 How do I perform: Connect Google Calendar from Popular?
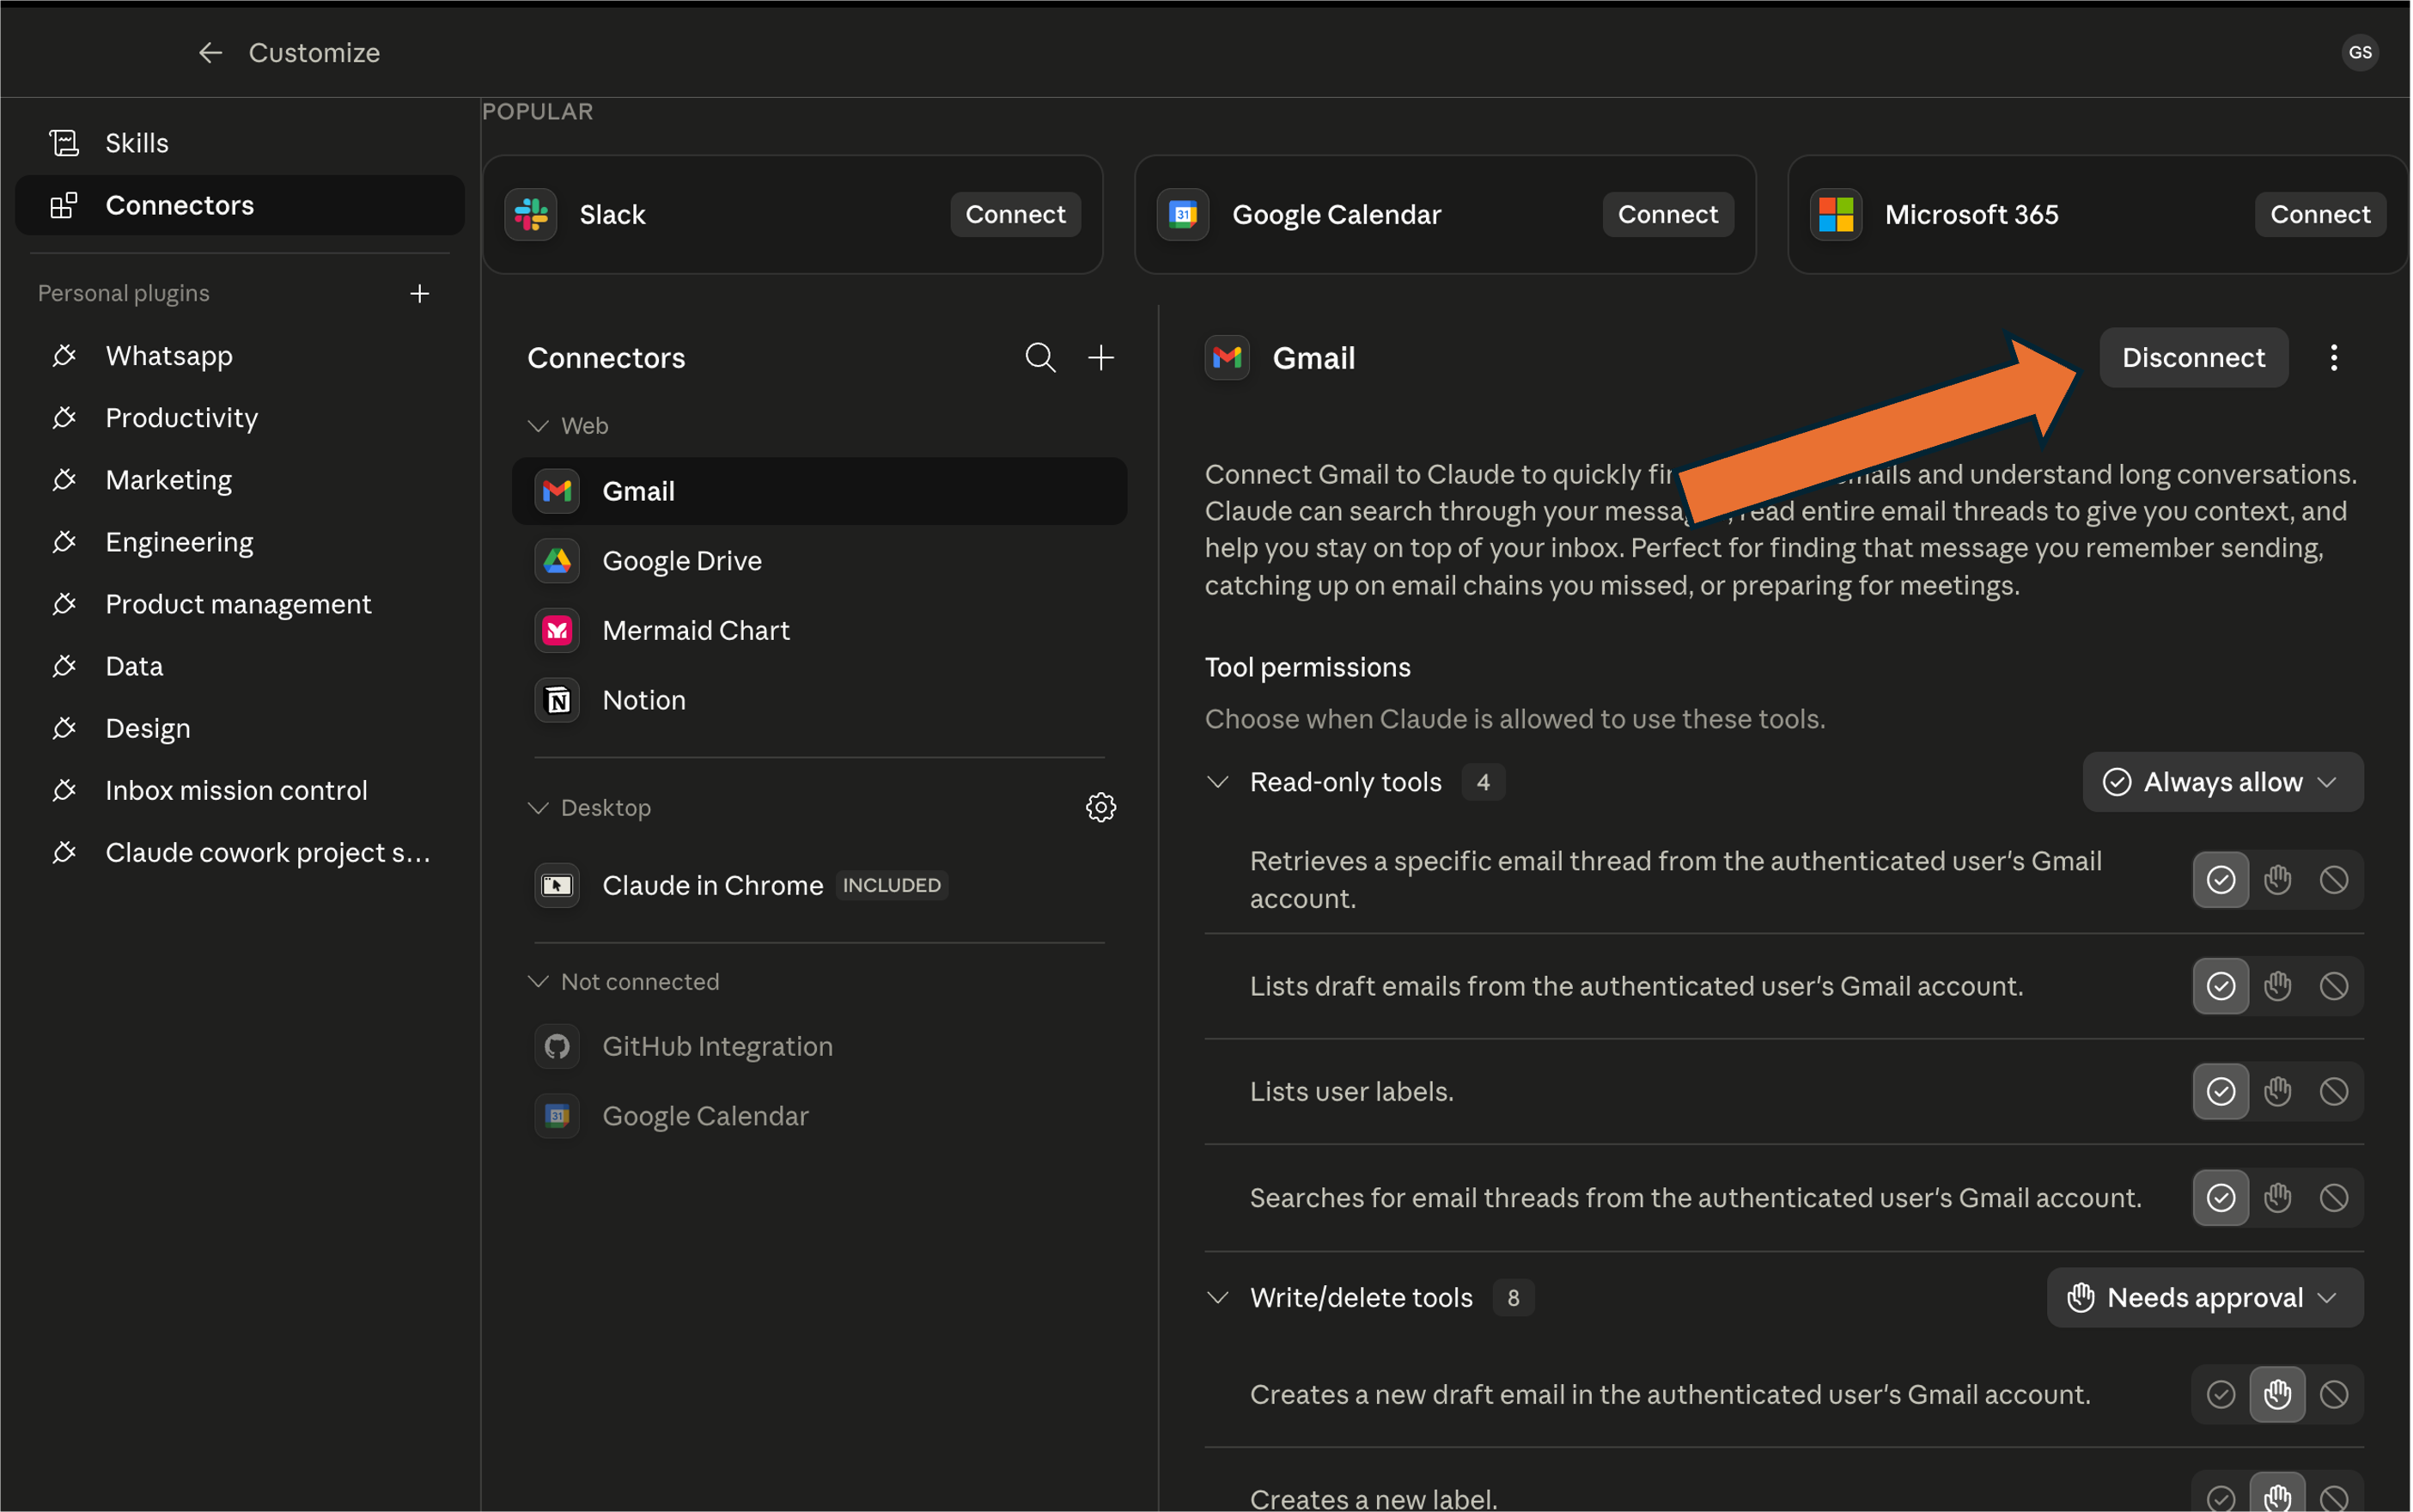pos(1668,214)
